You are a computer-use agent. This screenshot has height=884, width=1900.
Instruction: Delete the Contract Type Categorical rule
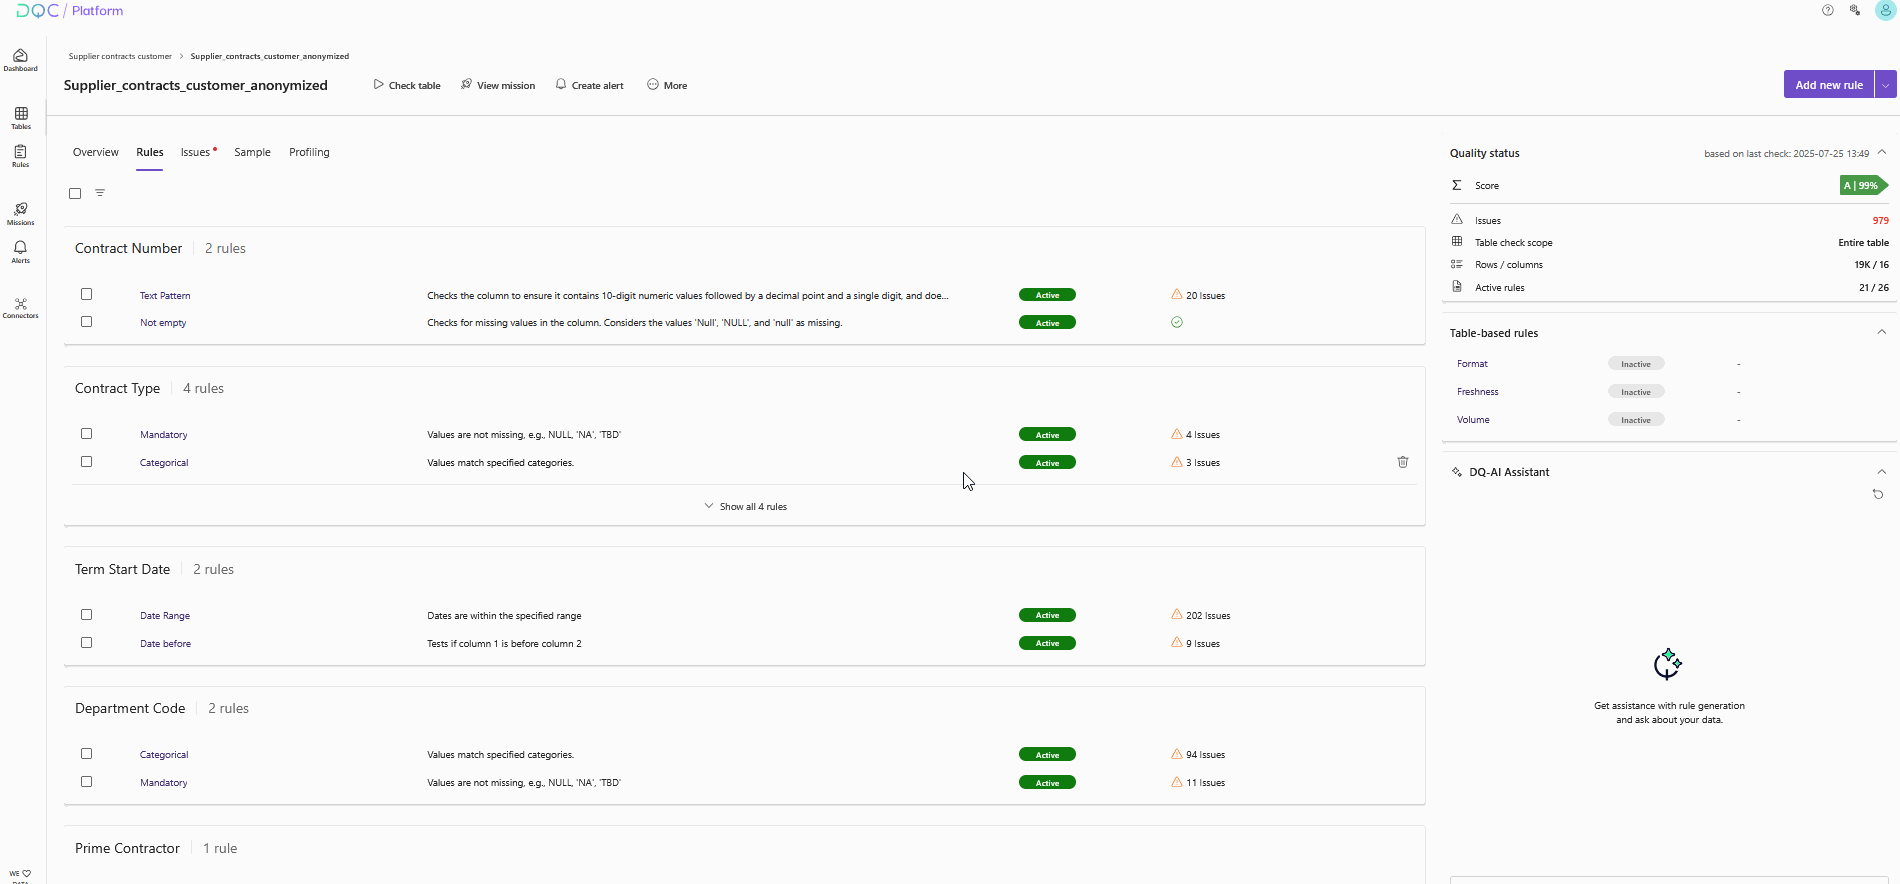1403,462
